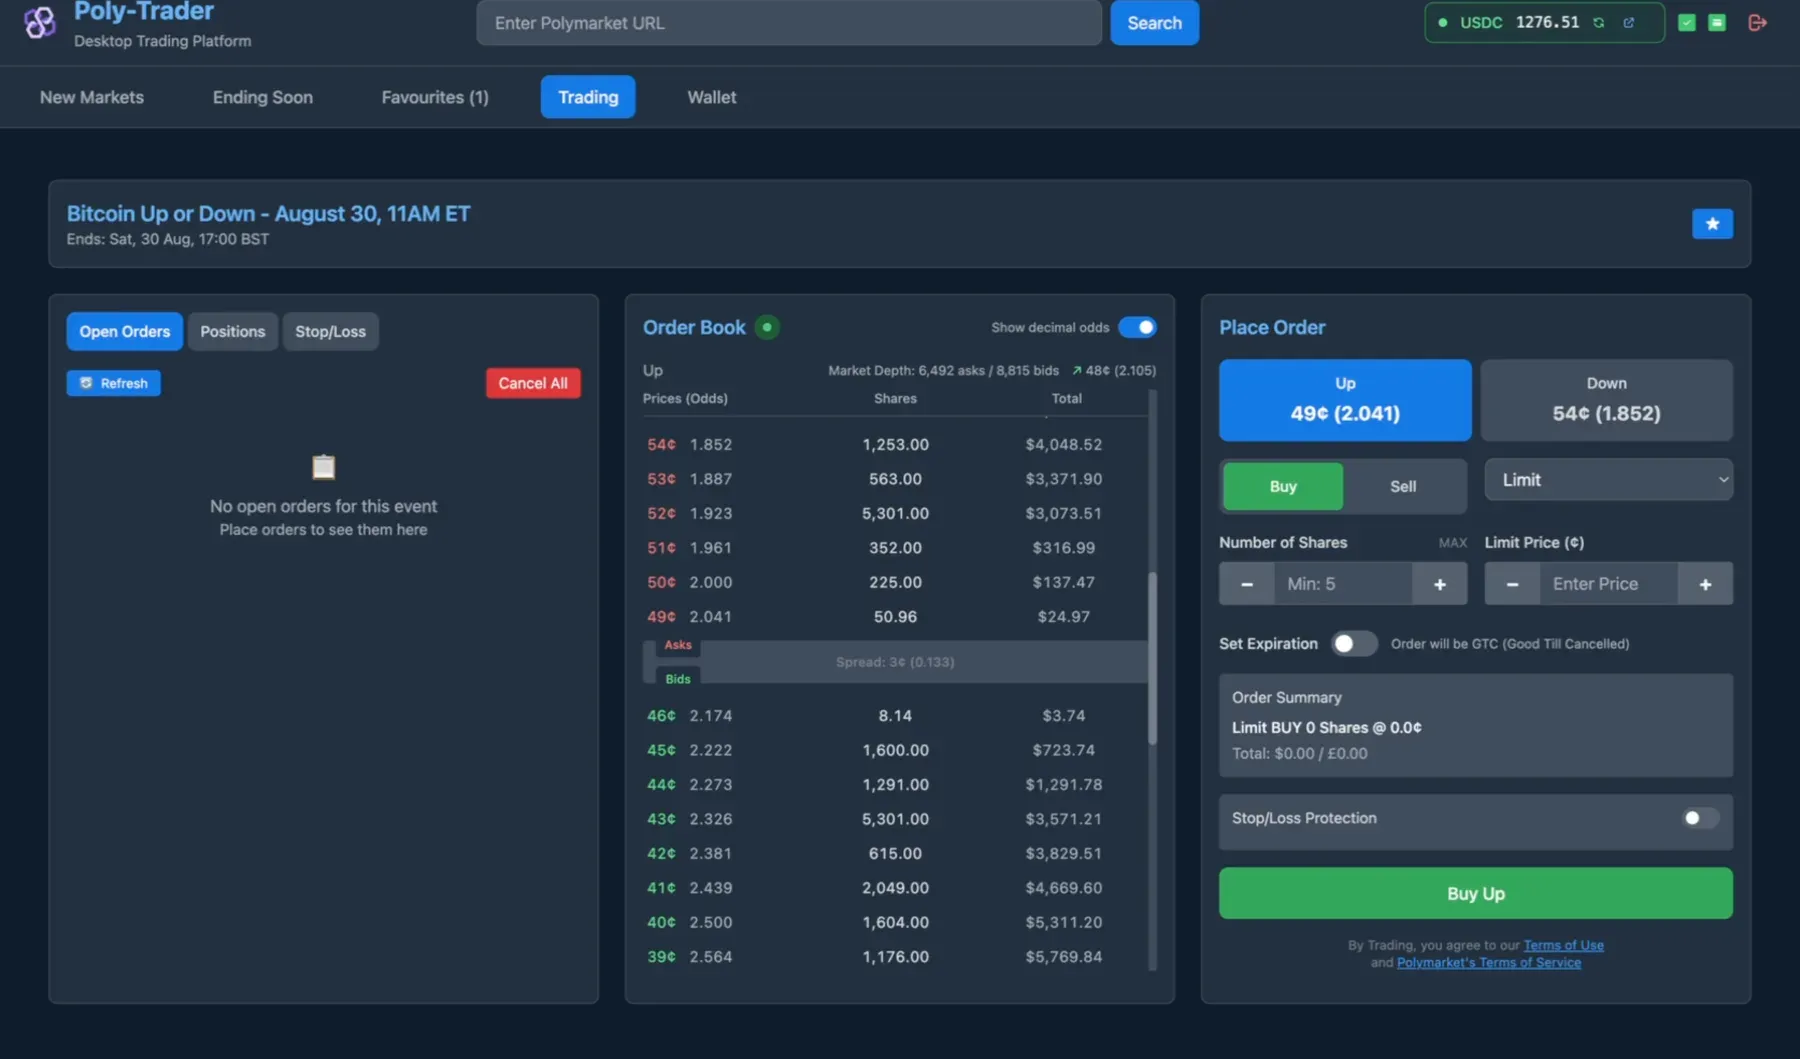The image size is (1800, 1059).
Task: Switch to the Ending Soon tab
Action: (x=263, y=97)
